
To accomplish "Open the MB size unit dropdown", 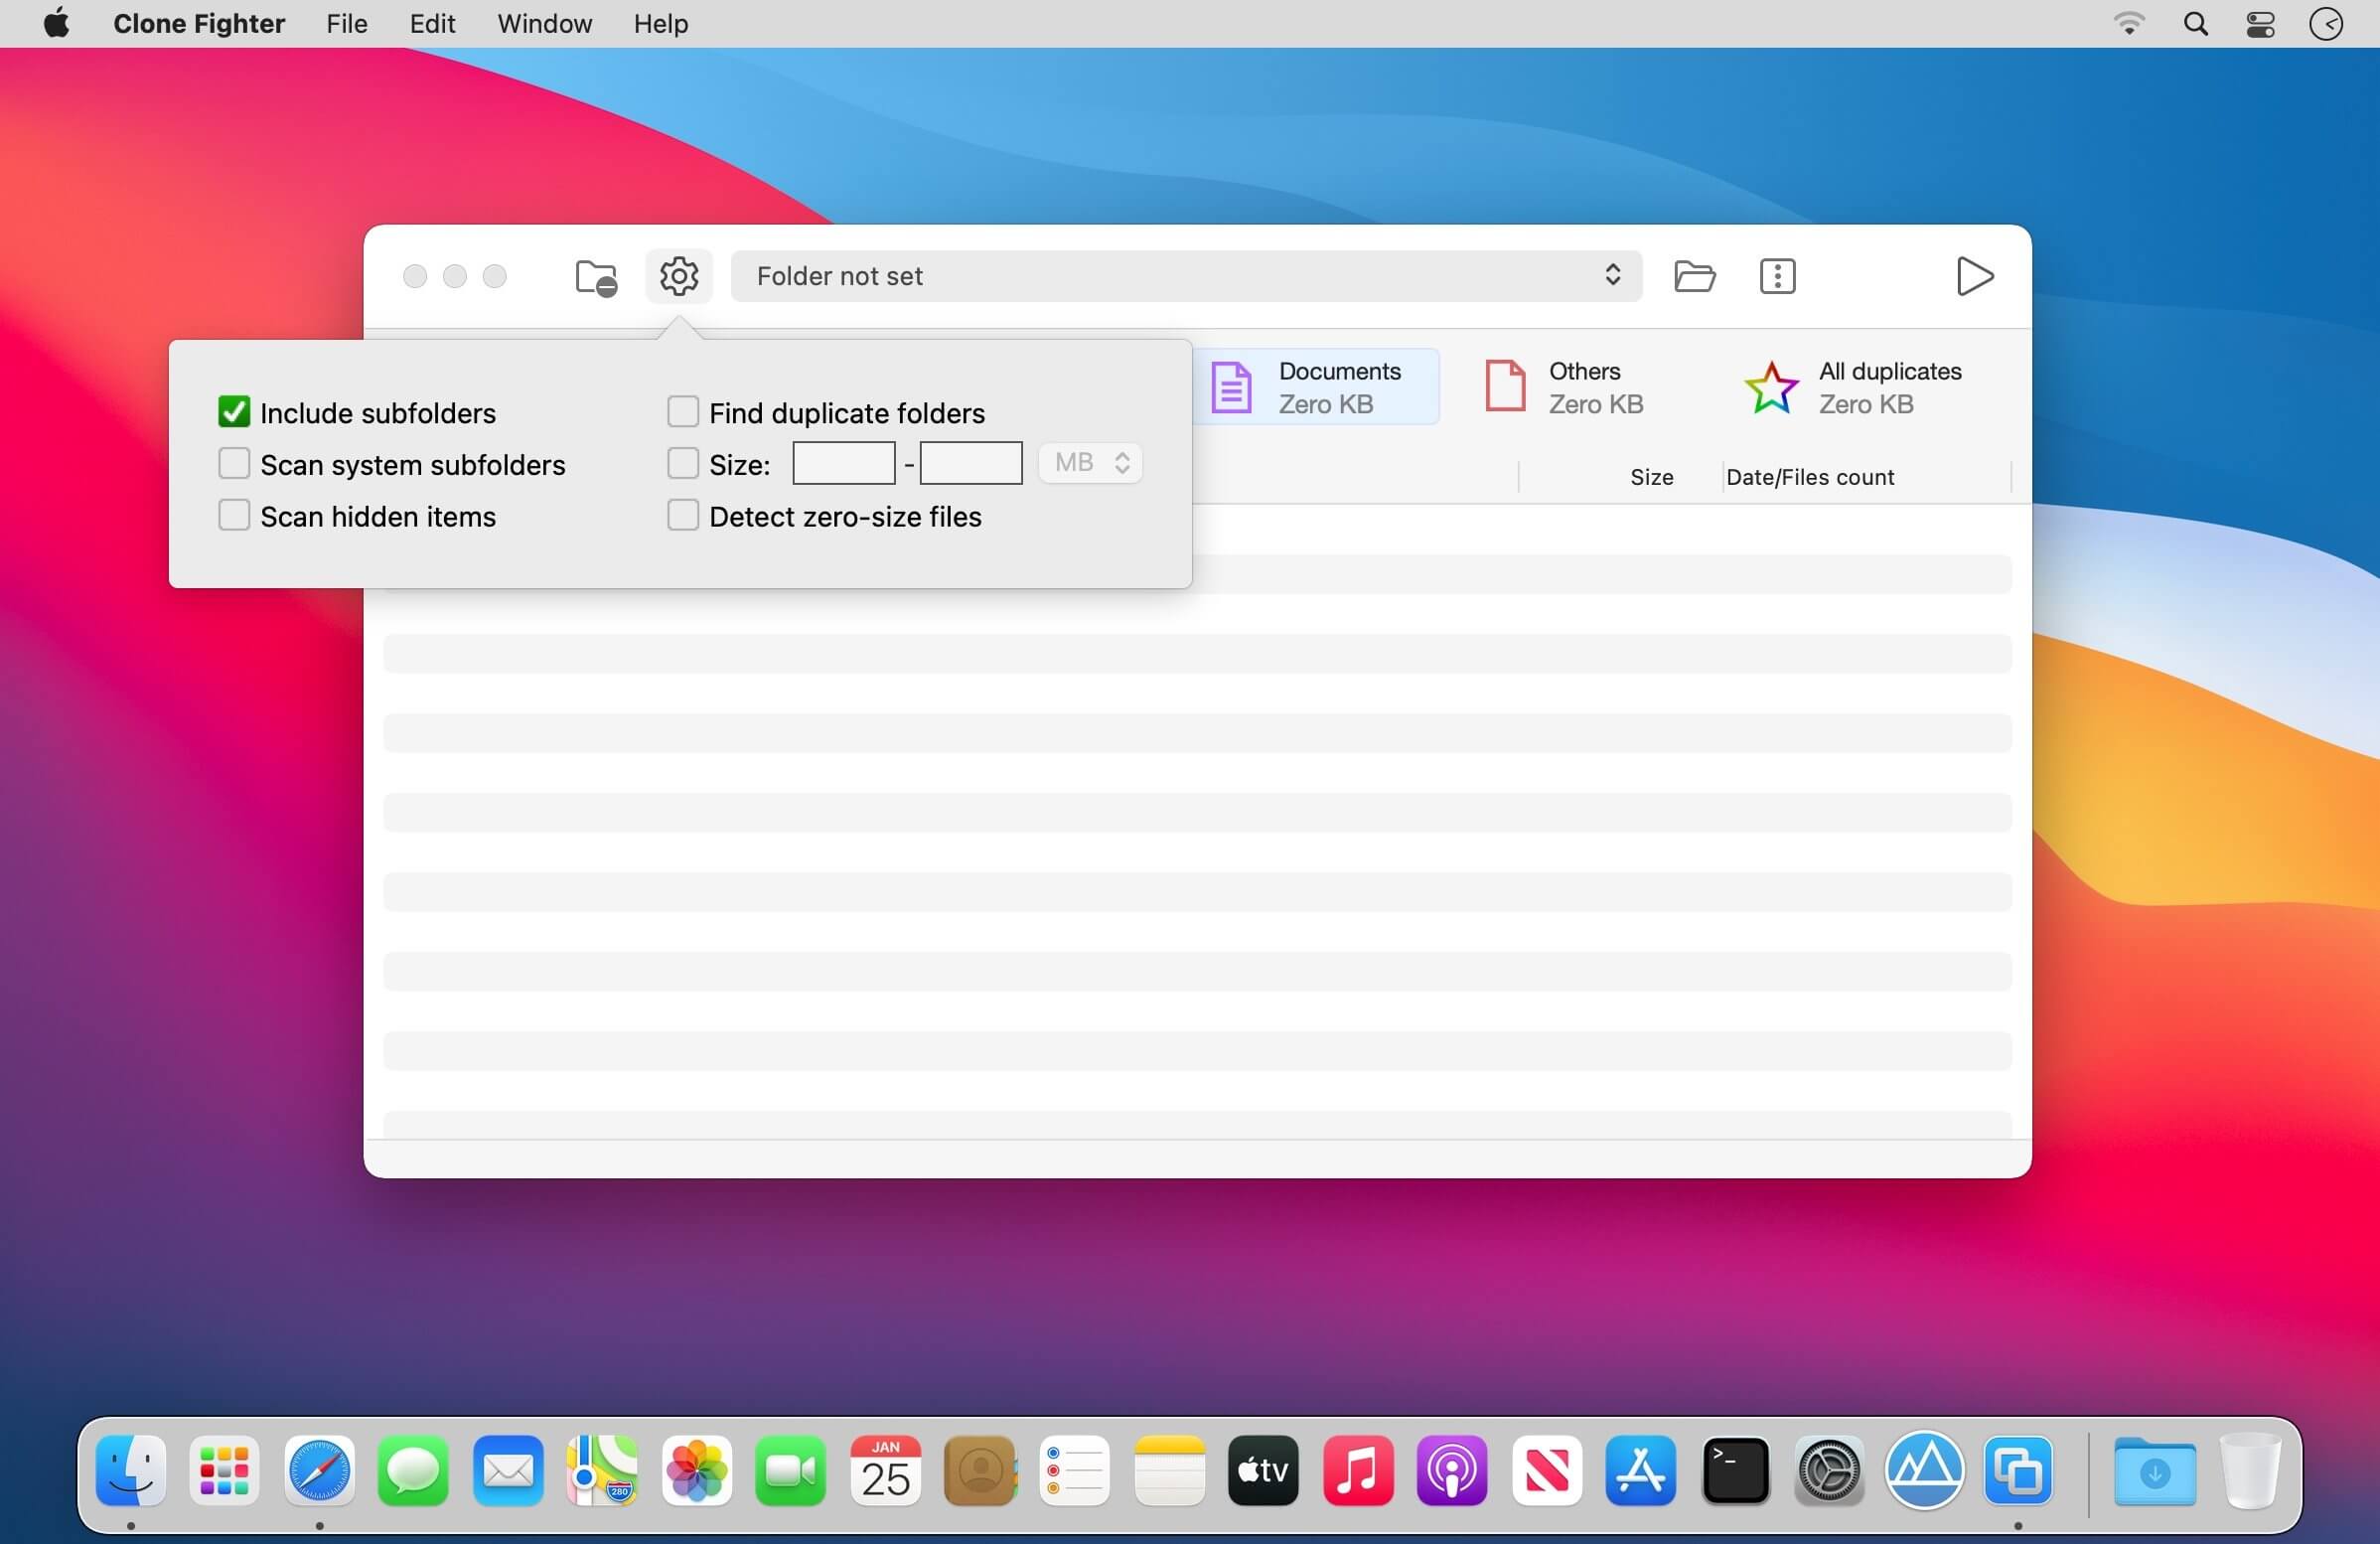I will [x=1090, y=463].
